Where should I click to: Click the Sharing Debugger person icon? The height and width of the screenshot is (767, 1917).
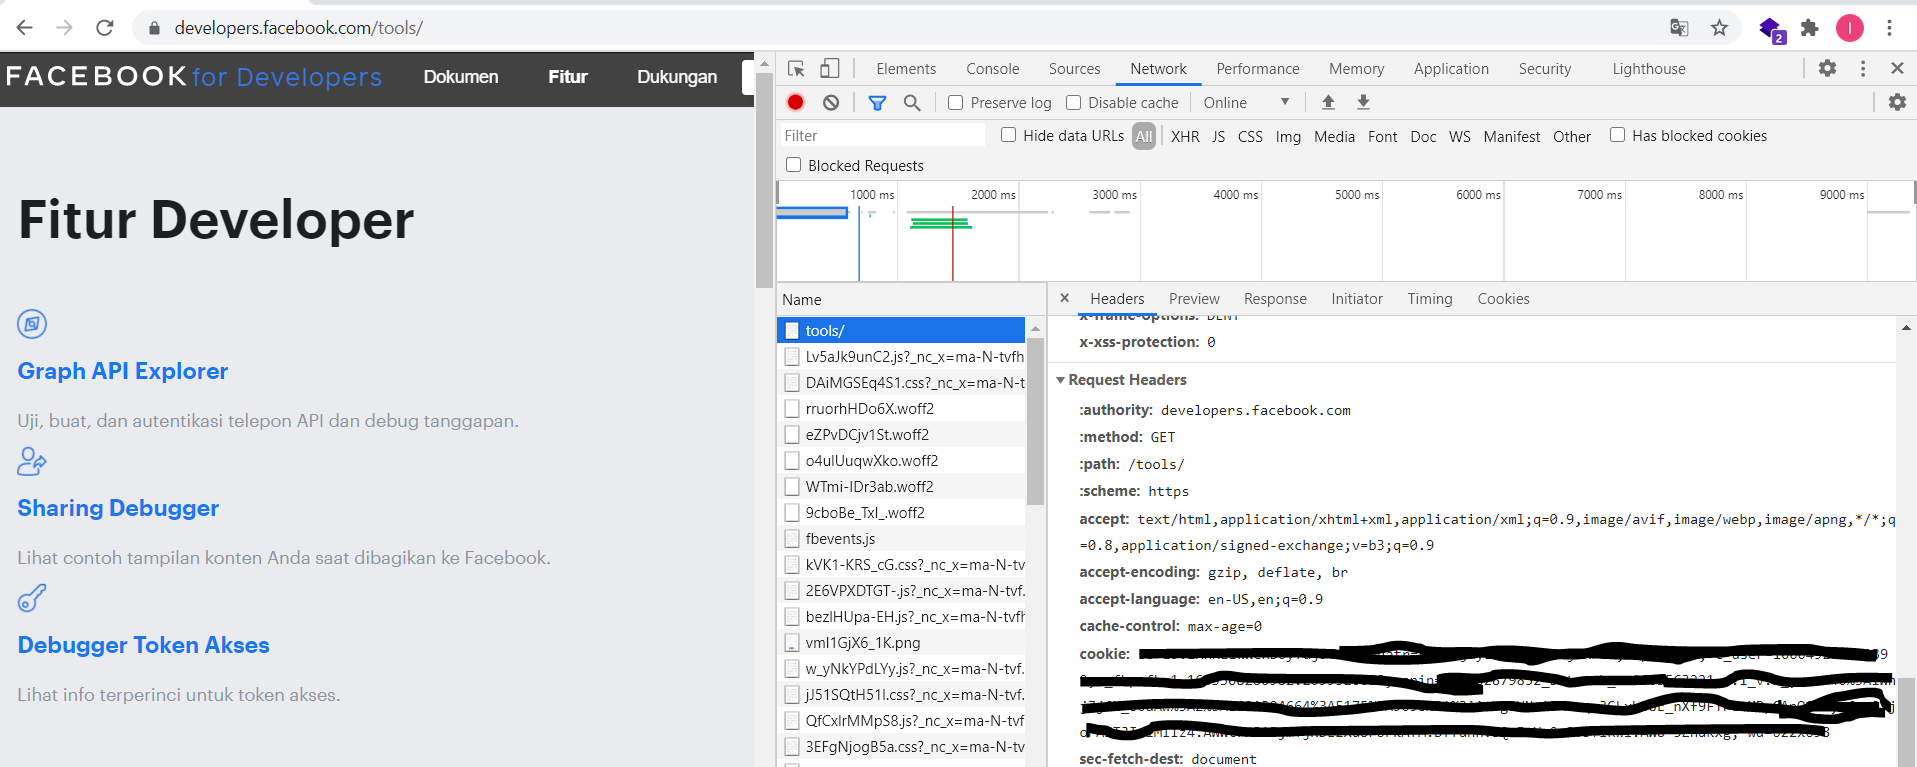point(32,461)
